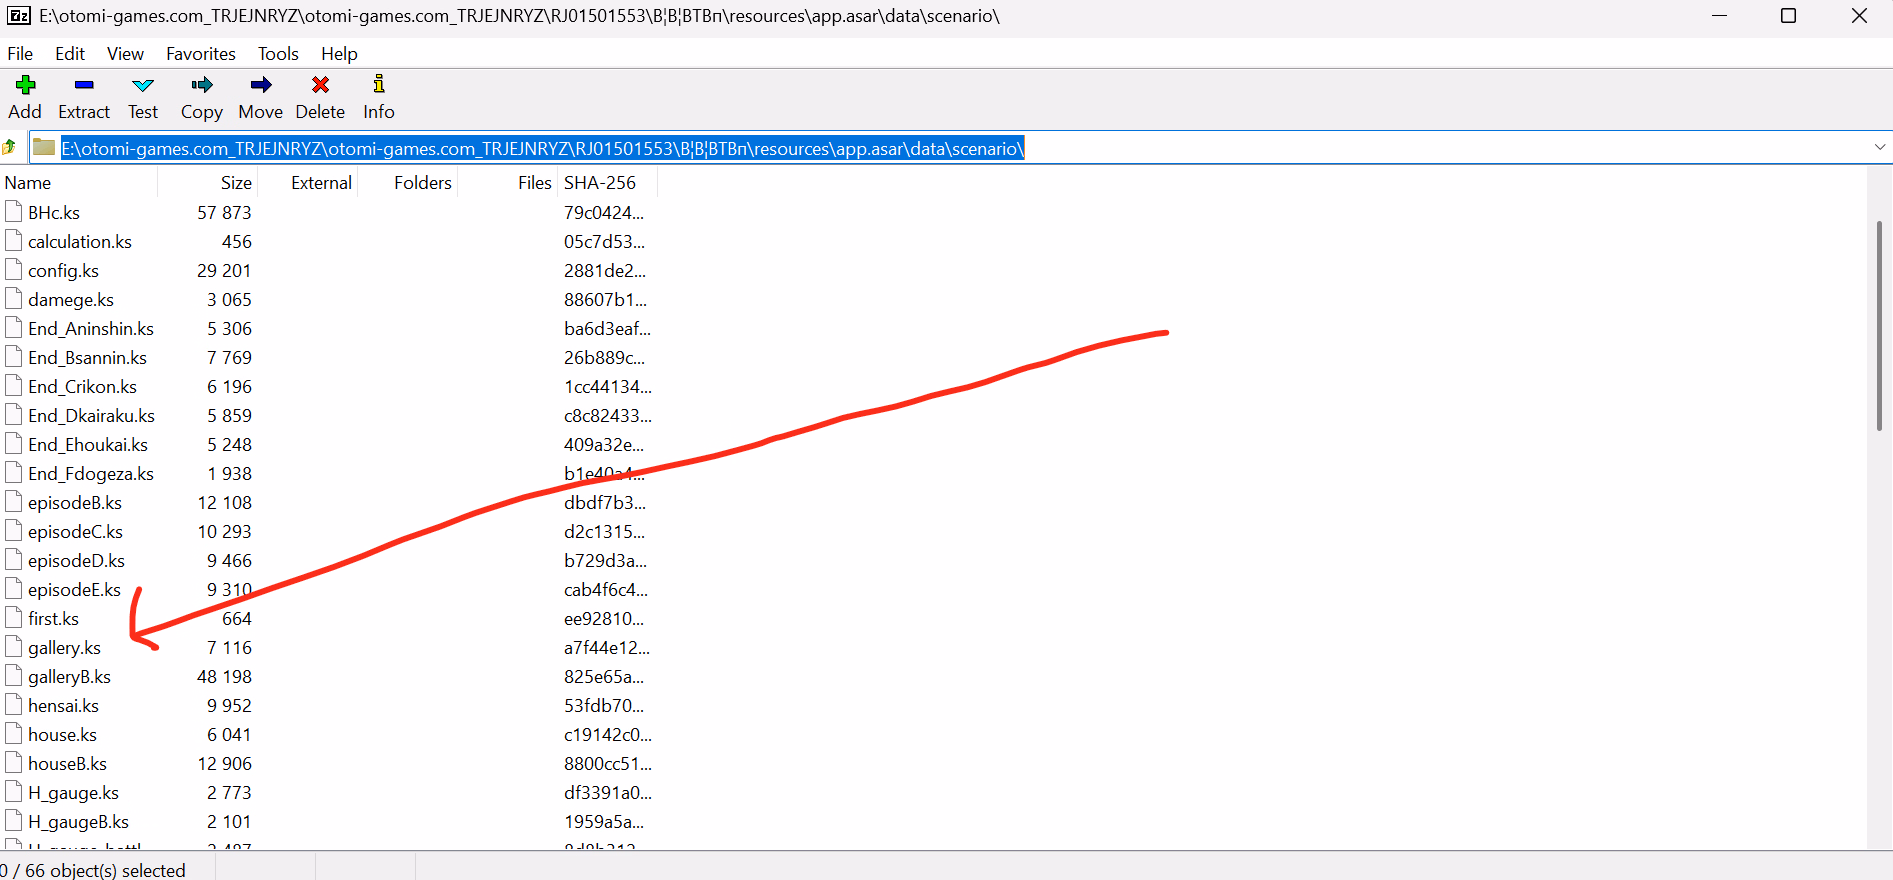Select the config.ks file
Viewport: 1893px width, 880px height.
(x=63, y=271)
